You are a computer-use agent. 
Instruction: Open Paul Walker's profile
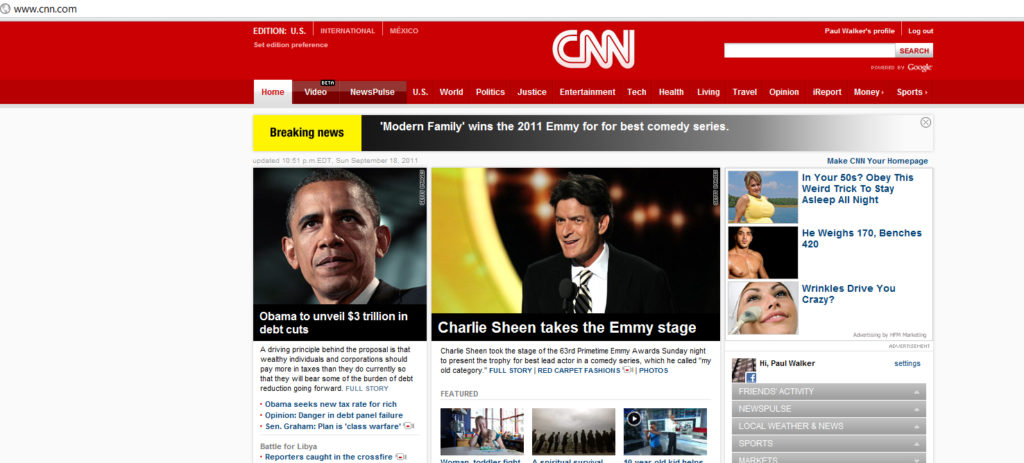point(859,31)
